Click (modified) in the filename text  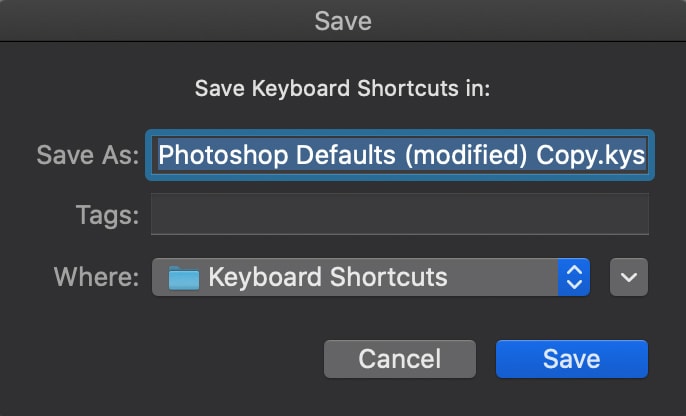466,155
